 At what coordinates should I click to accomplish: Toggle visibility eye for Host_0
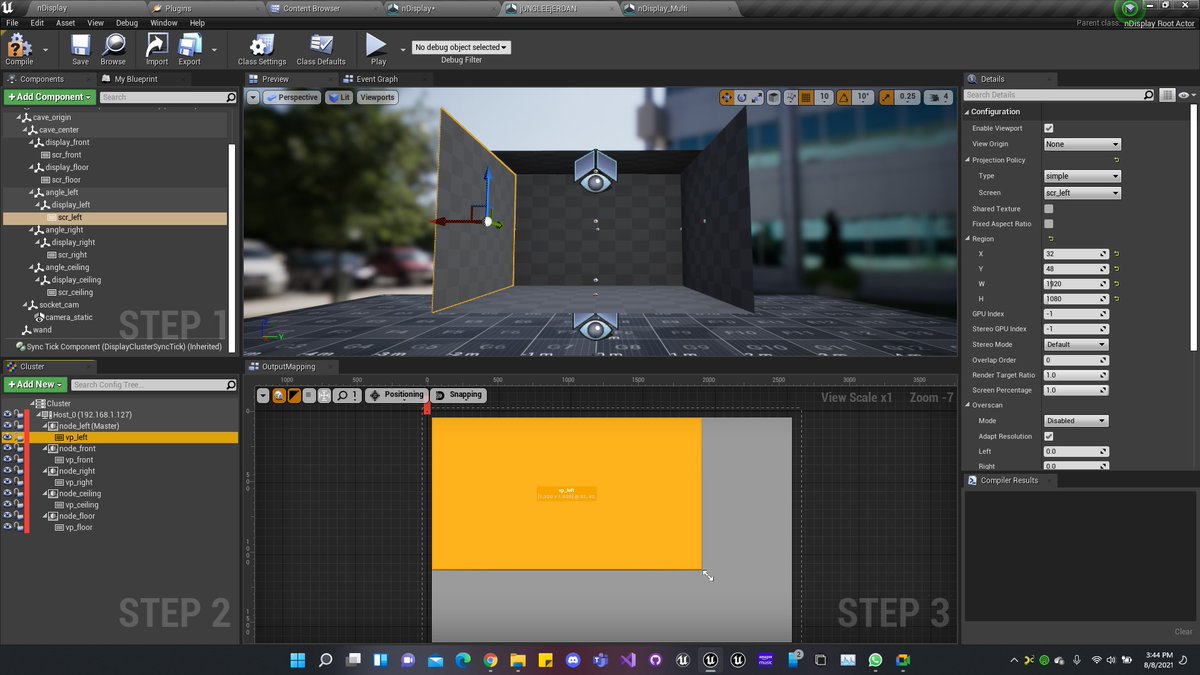tap(8, 414)
